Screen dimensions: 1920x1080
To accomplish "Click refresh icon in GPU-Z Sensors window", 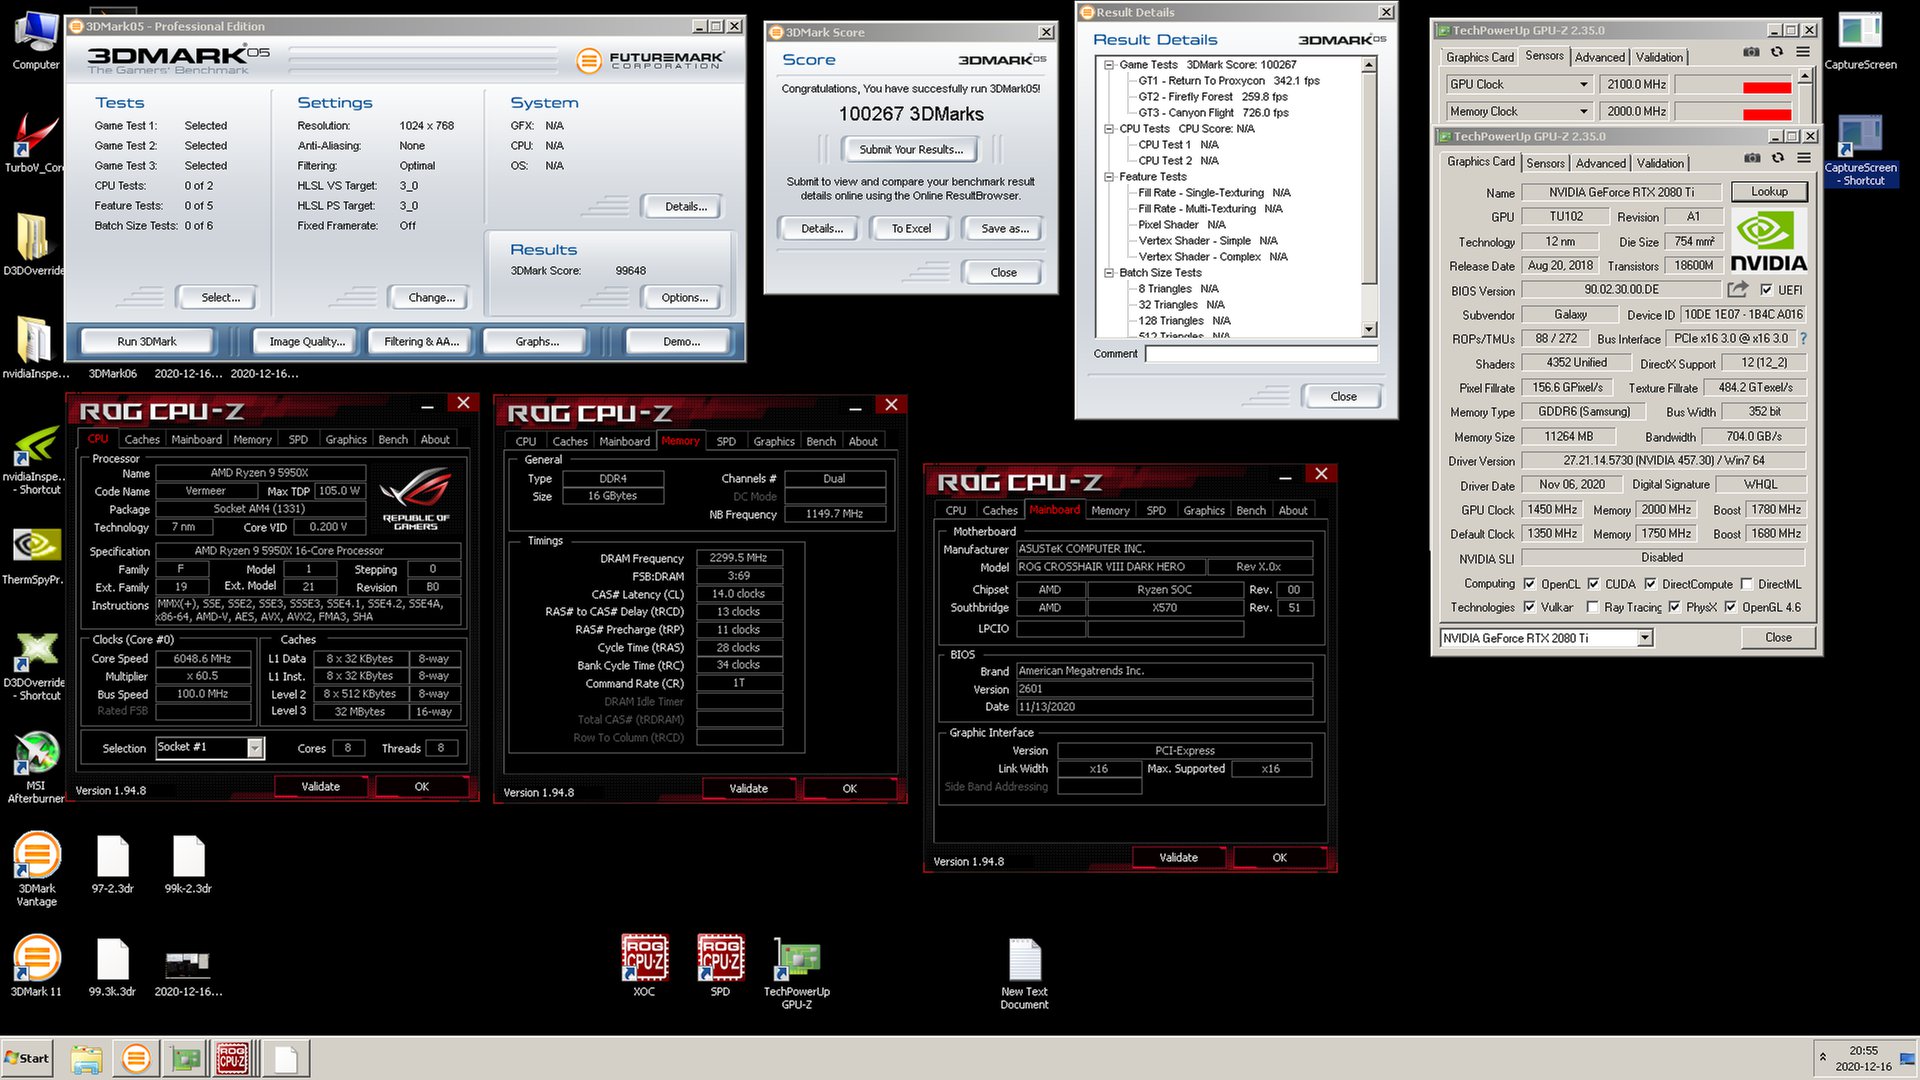I will (x=1777, y=52).
